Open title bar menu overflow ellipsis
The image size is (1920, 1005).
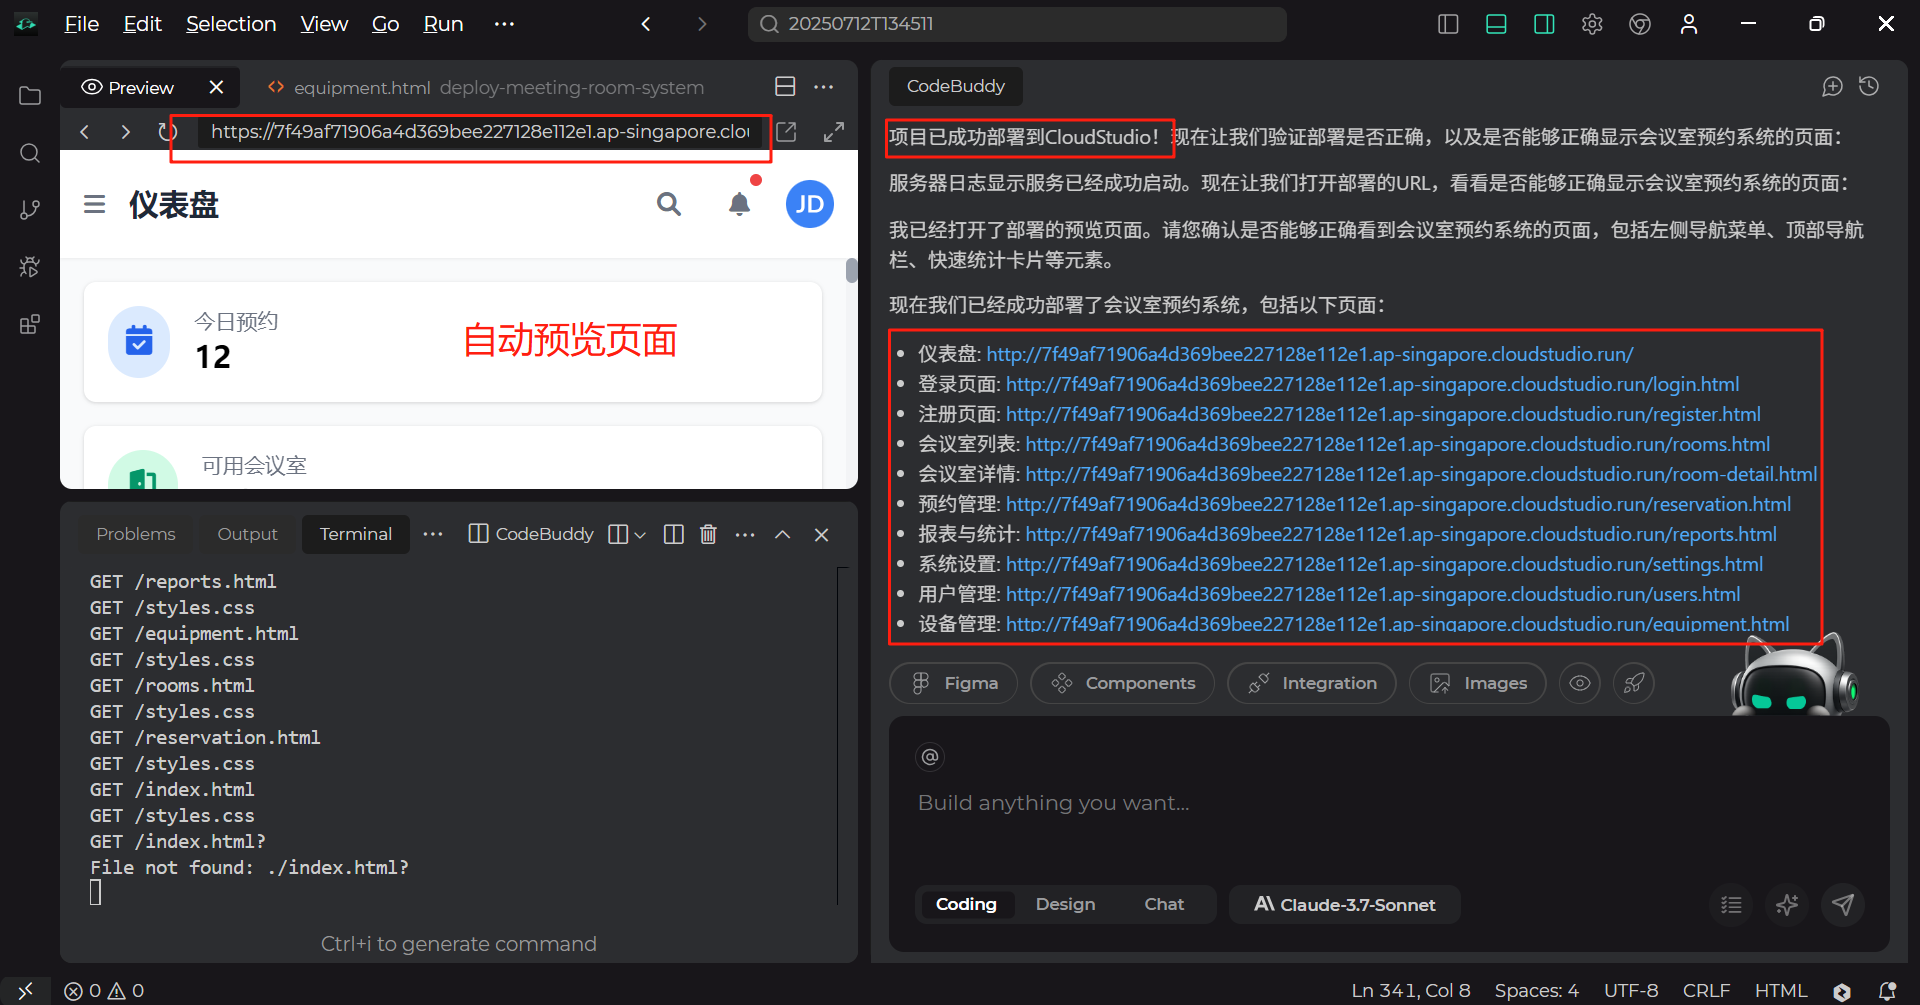(504, 24)
